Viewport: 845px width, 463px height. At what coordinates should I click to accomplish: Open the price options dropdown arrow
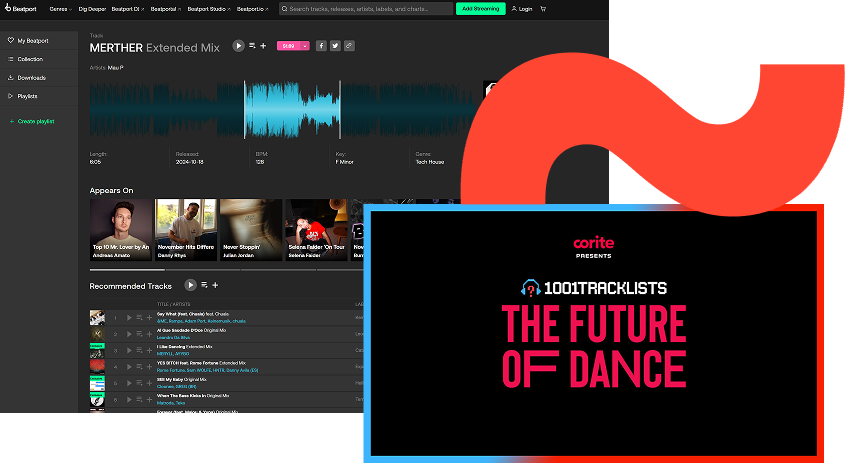pos(305,46)
